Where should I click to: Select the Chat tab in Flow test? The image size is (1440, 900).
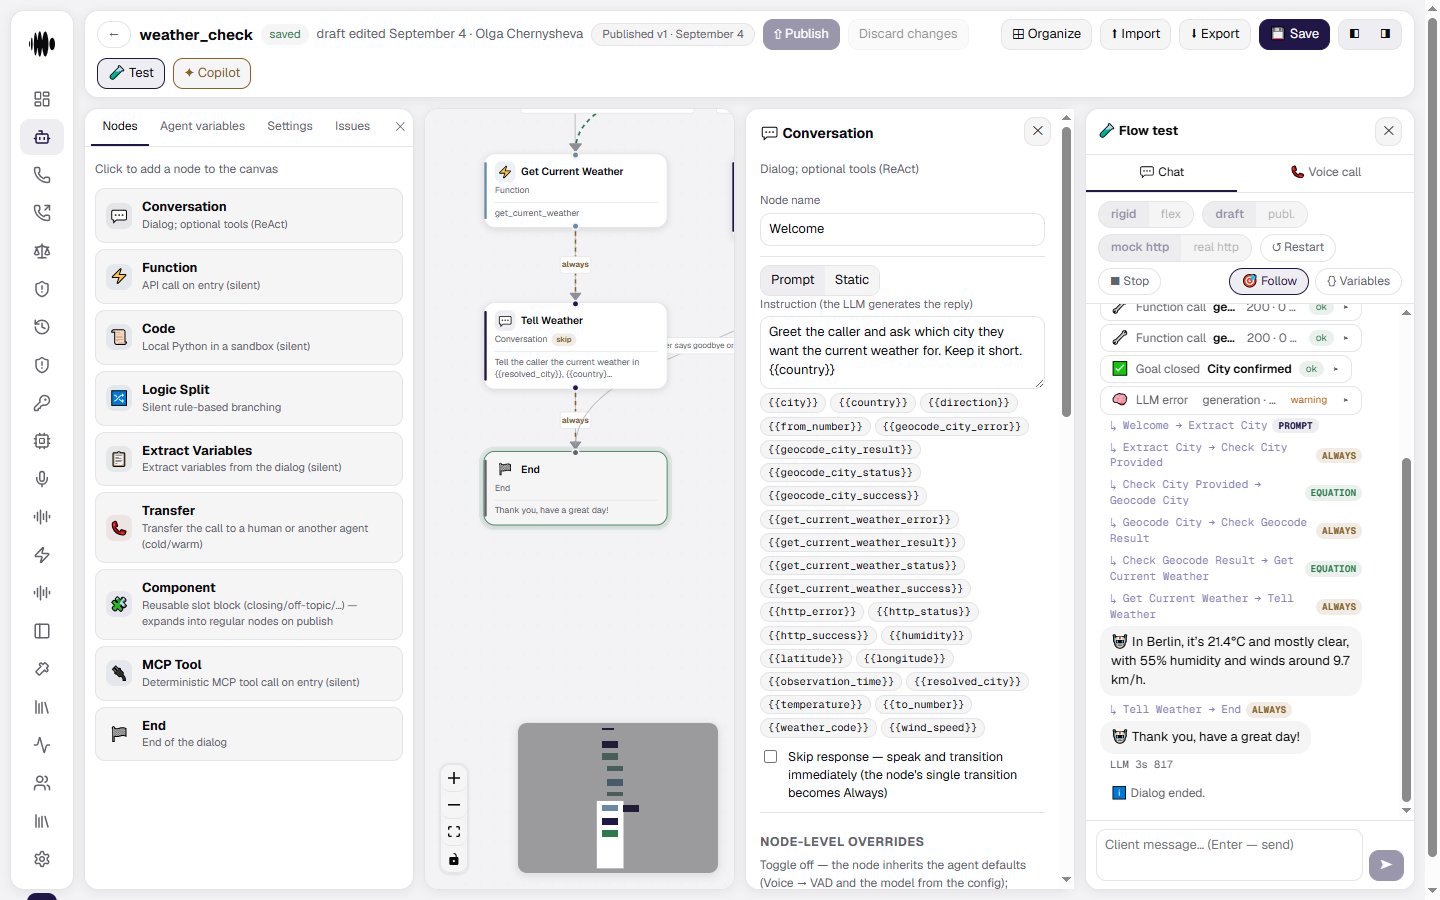[x=1161, y=172]
